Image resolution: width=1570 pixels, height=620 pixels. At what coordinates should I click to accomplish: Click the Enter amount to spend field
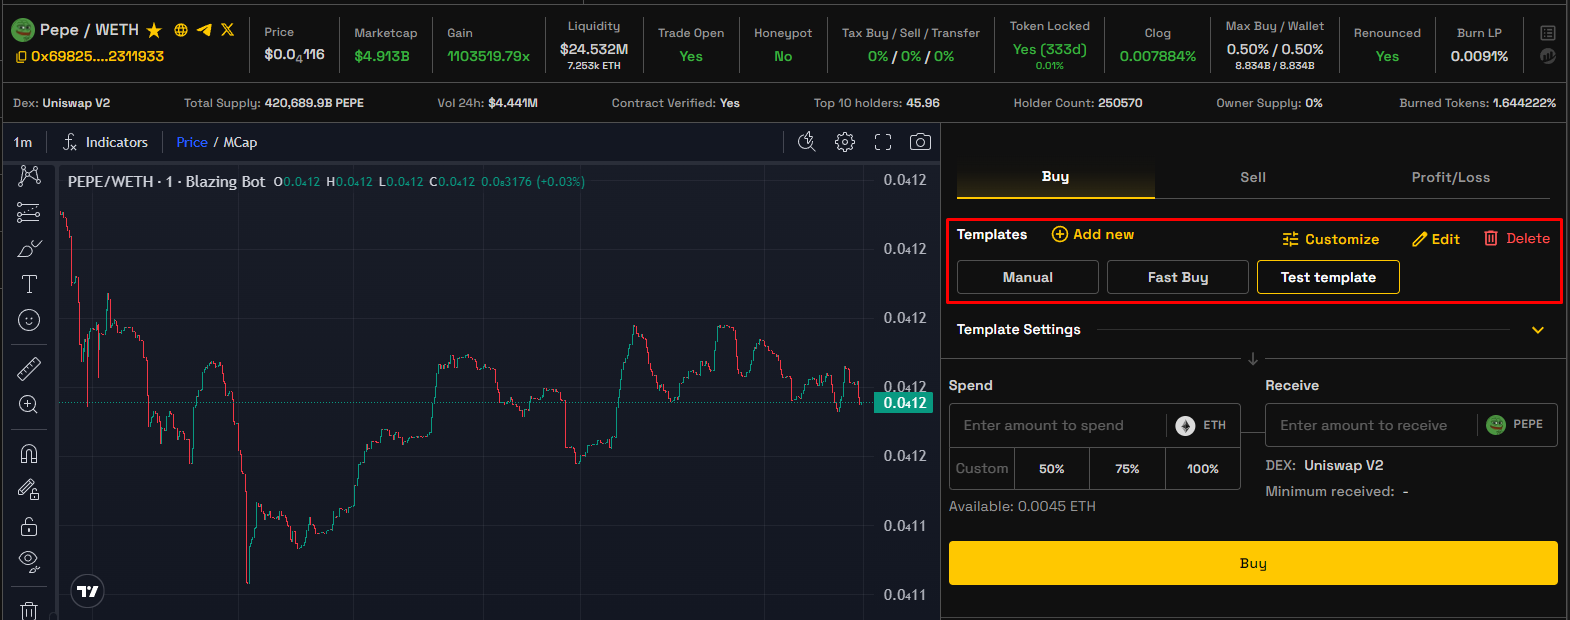pyautogui.click(x=1055, y=425)
